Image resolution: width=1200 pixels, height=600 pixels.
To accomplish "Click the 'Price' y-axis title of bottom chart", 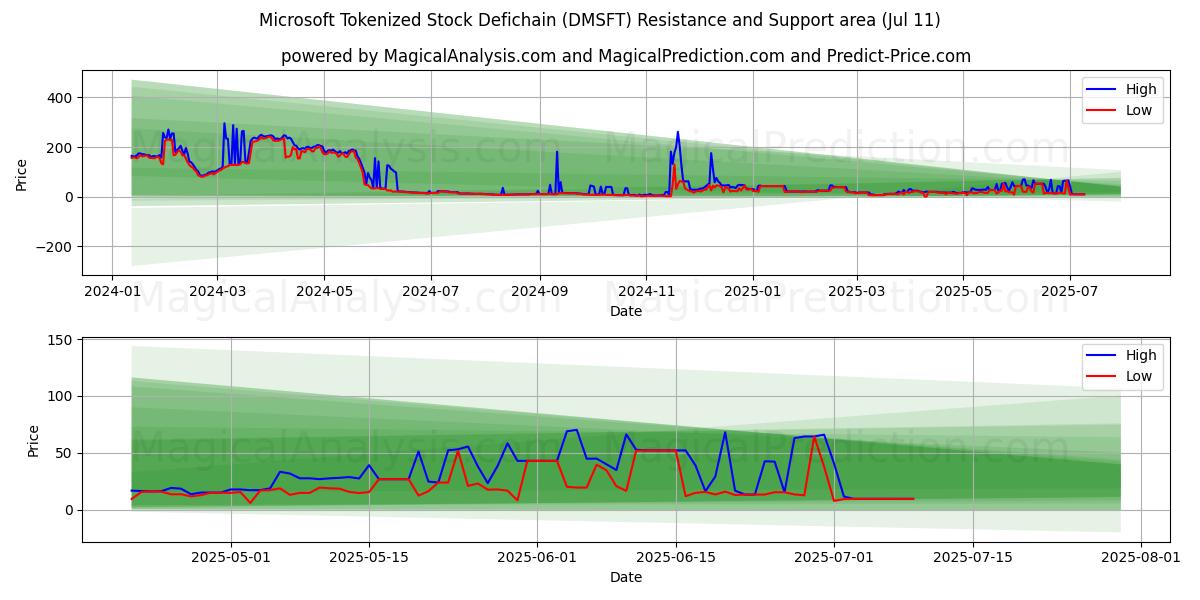I will 33,440.
